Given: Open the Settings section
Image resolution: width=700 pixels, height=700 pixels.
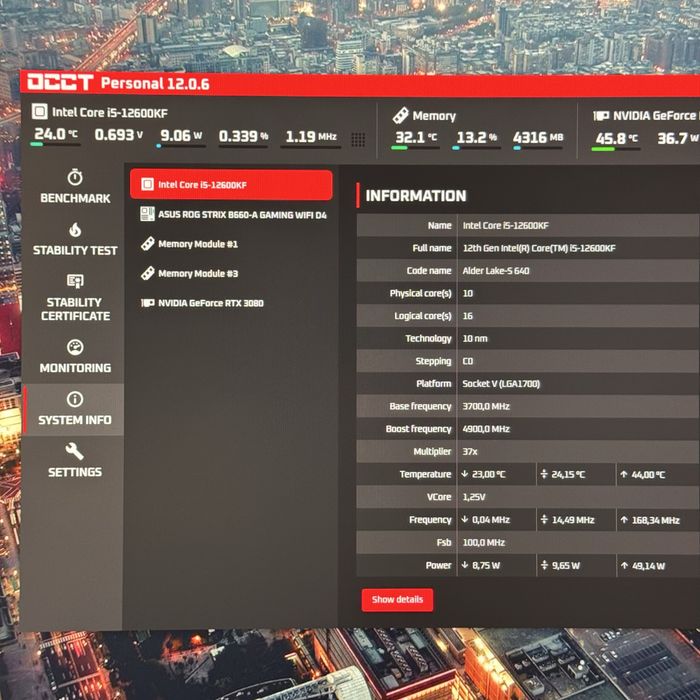Looking at the screenshot, I should [75, 460].
